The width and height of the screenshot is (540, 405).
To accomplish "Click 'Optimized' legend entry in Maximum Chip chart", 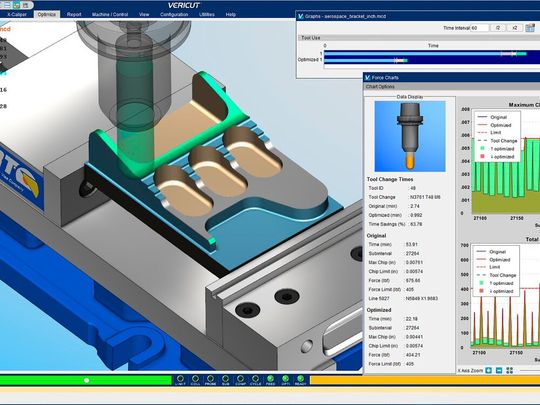I will click(501, 125).
